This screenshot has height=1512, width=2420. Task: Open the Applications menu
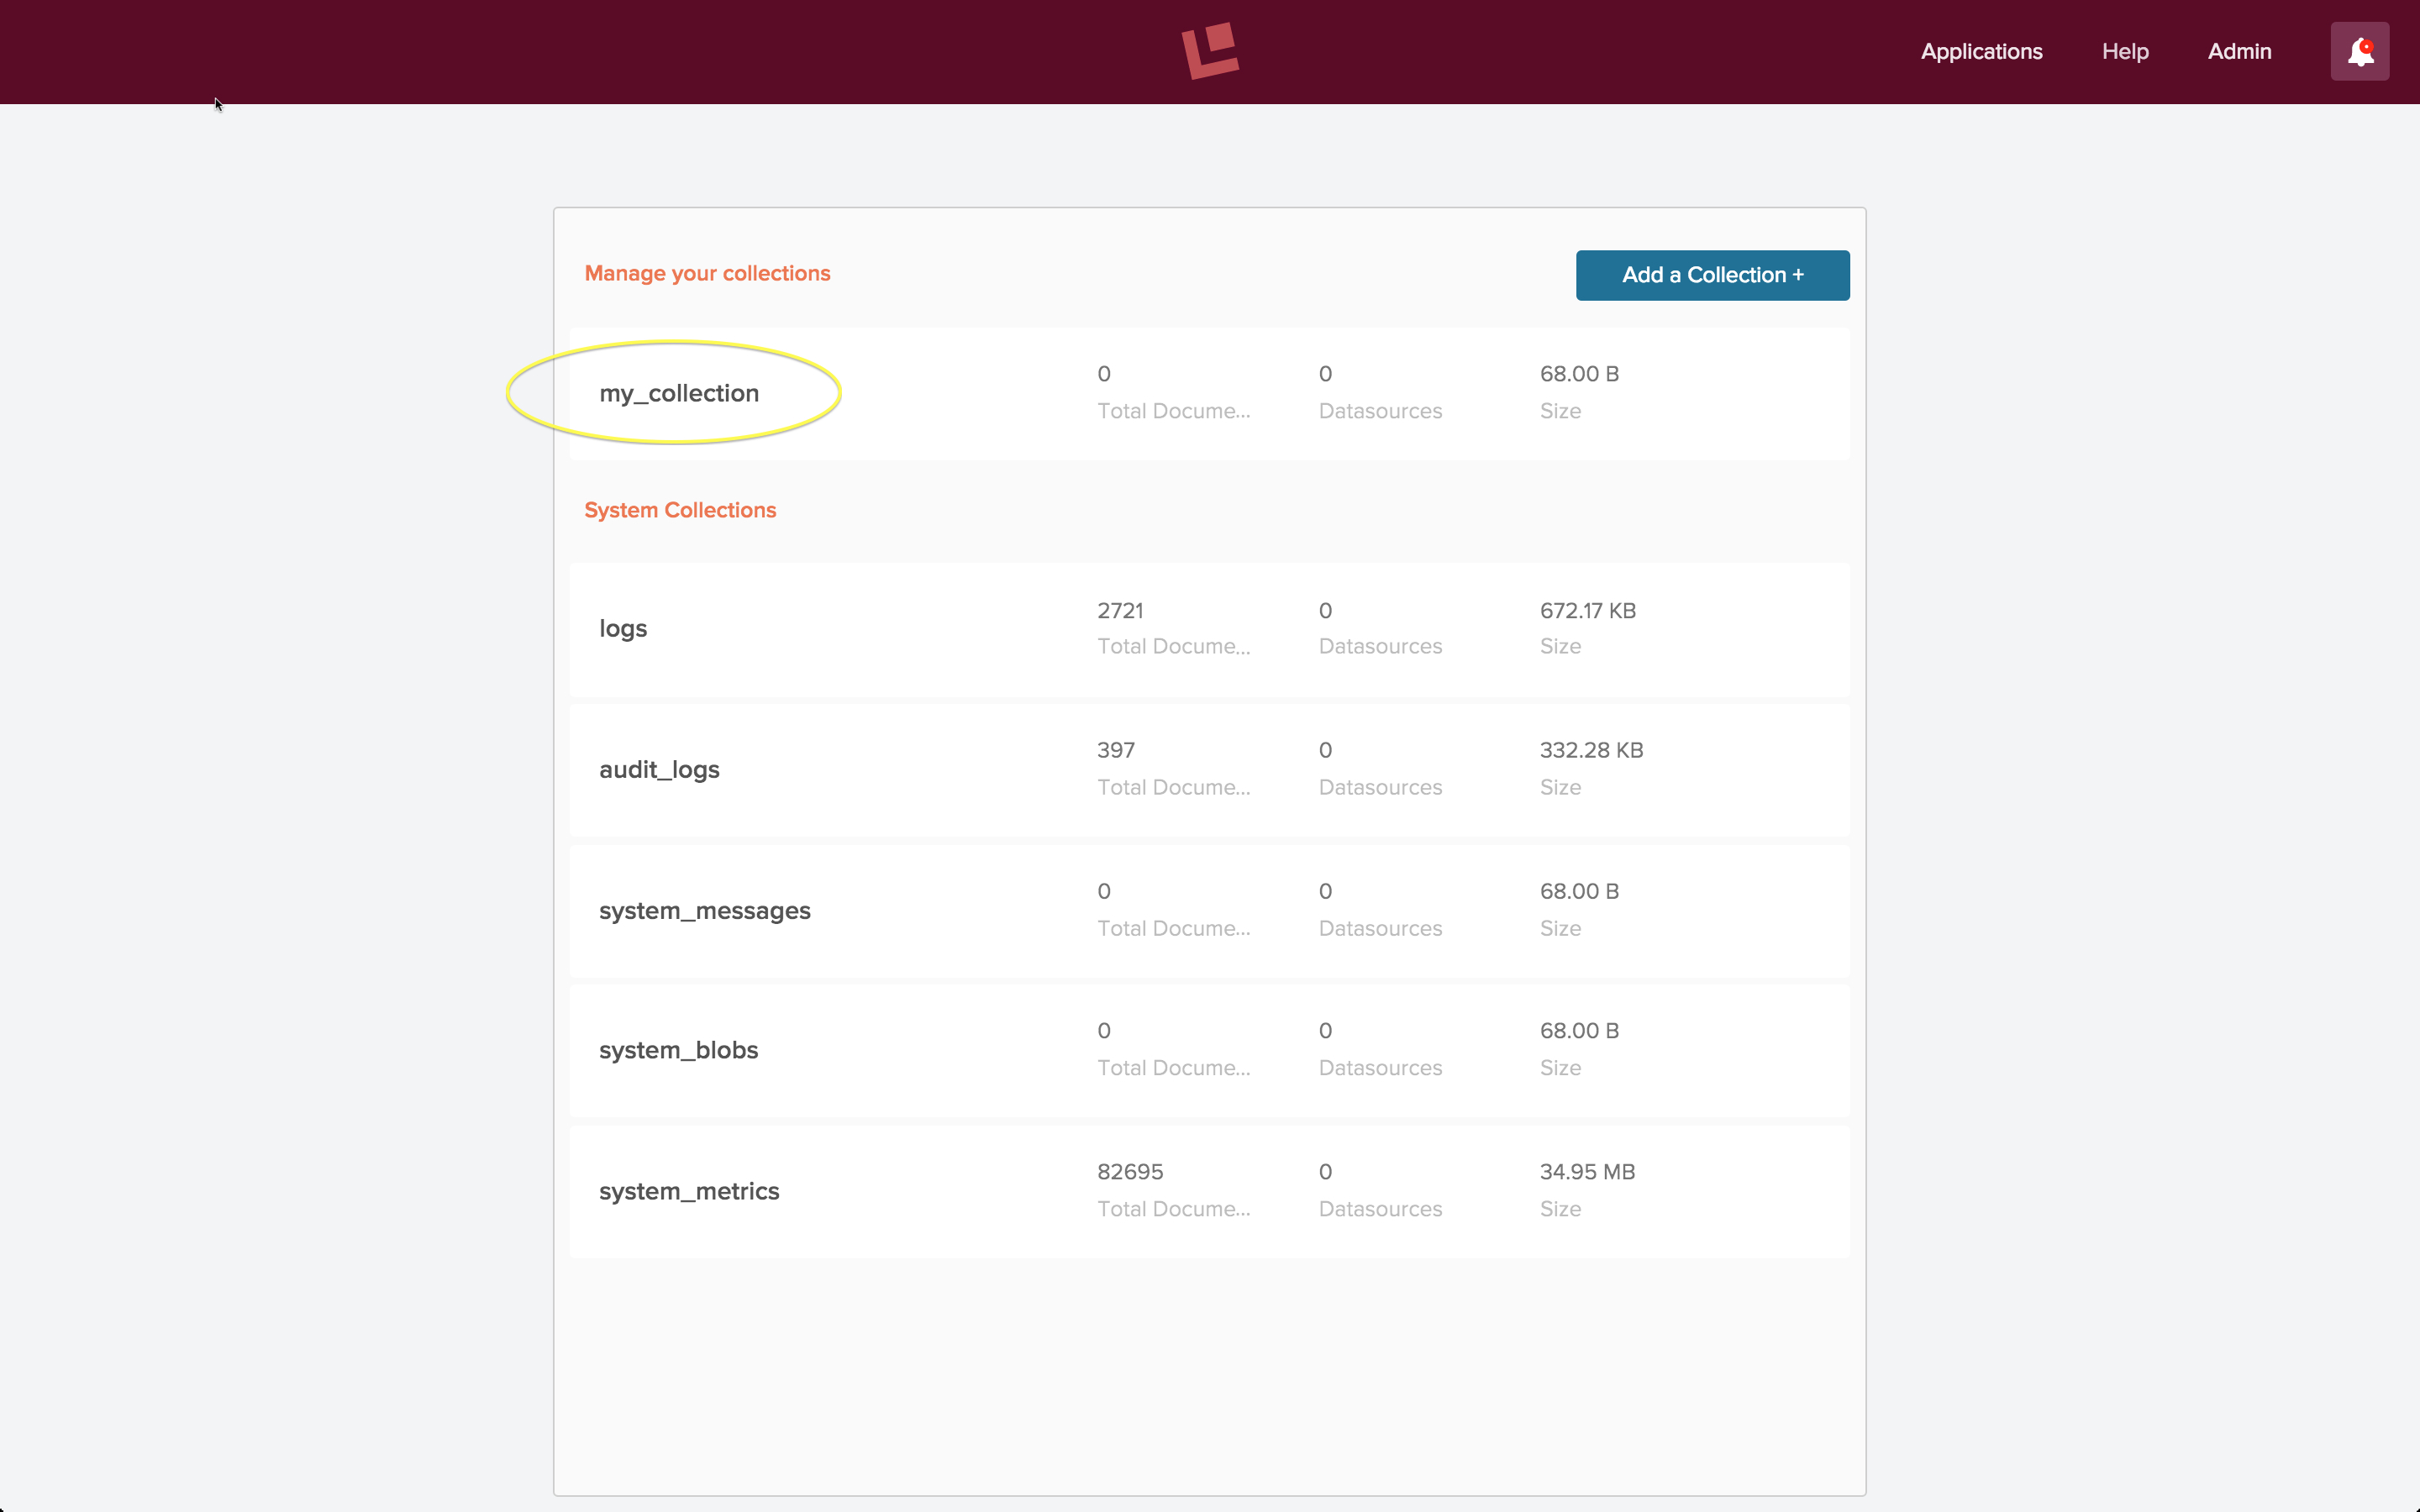tap(1981, 52)
